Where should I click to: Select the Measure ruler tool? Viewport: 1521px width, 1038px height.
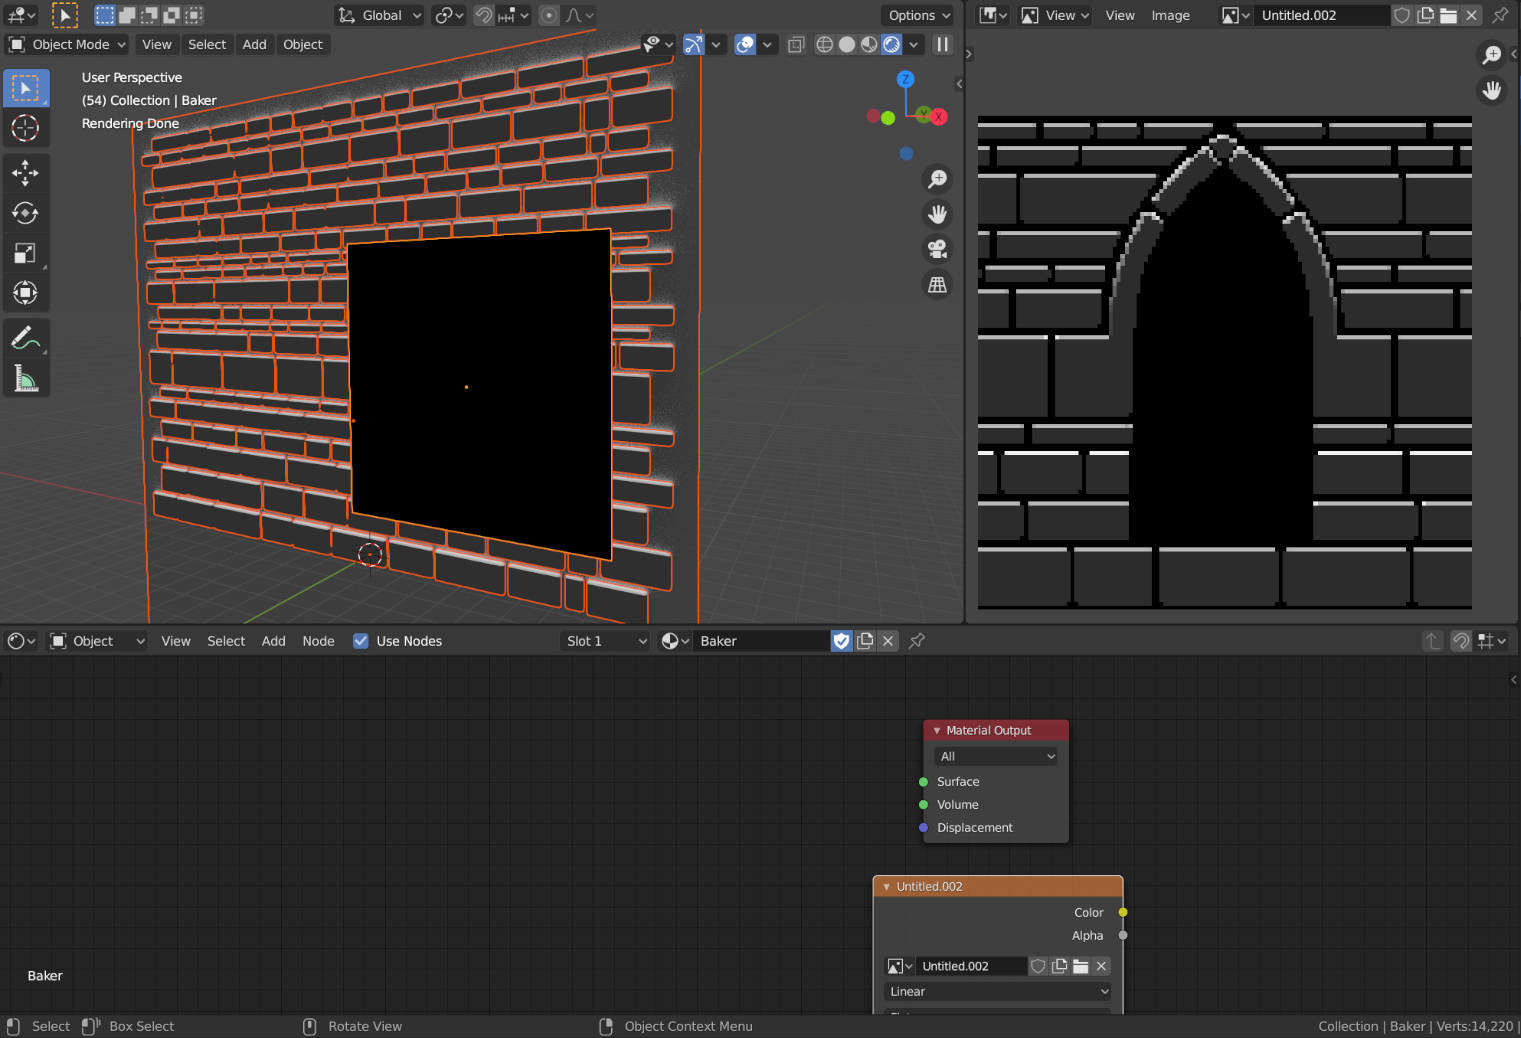coord(25,378)
